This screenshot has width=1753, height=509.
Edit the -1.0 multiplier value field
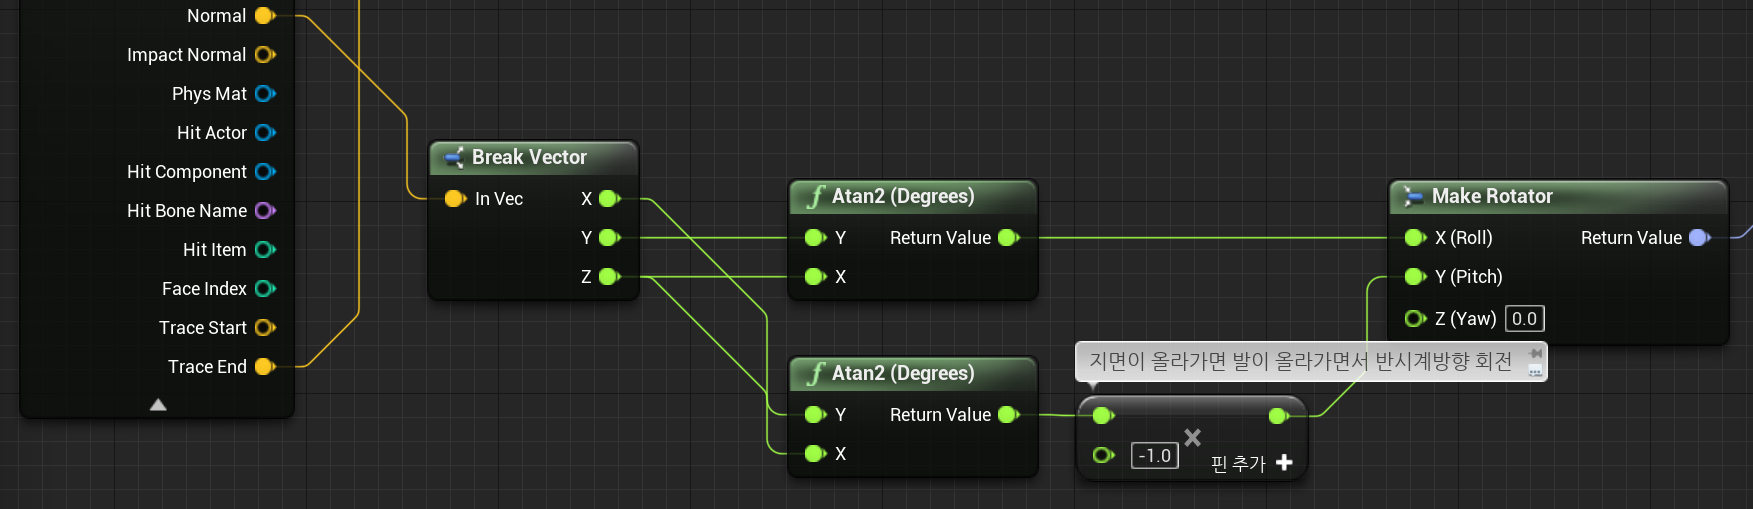point(1155,456)
